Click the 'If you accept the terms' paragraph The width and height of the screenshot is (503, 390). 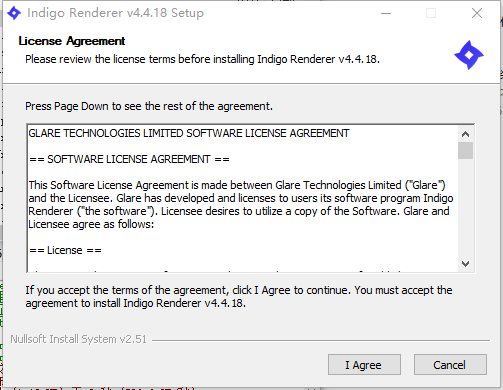tap(239, 297)
